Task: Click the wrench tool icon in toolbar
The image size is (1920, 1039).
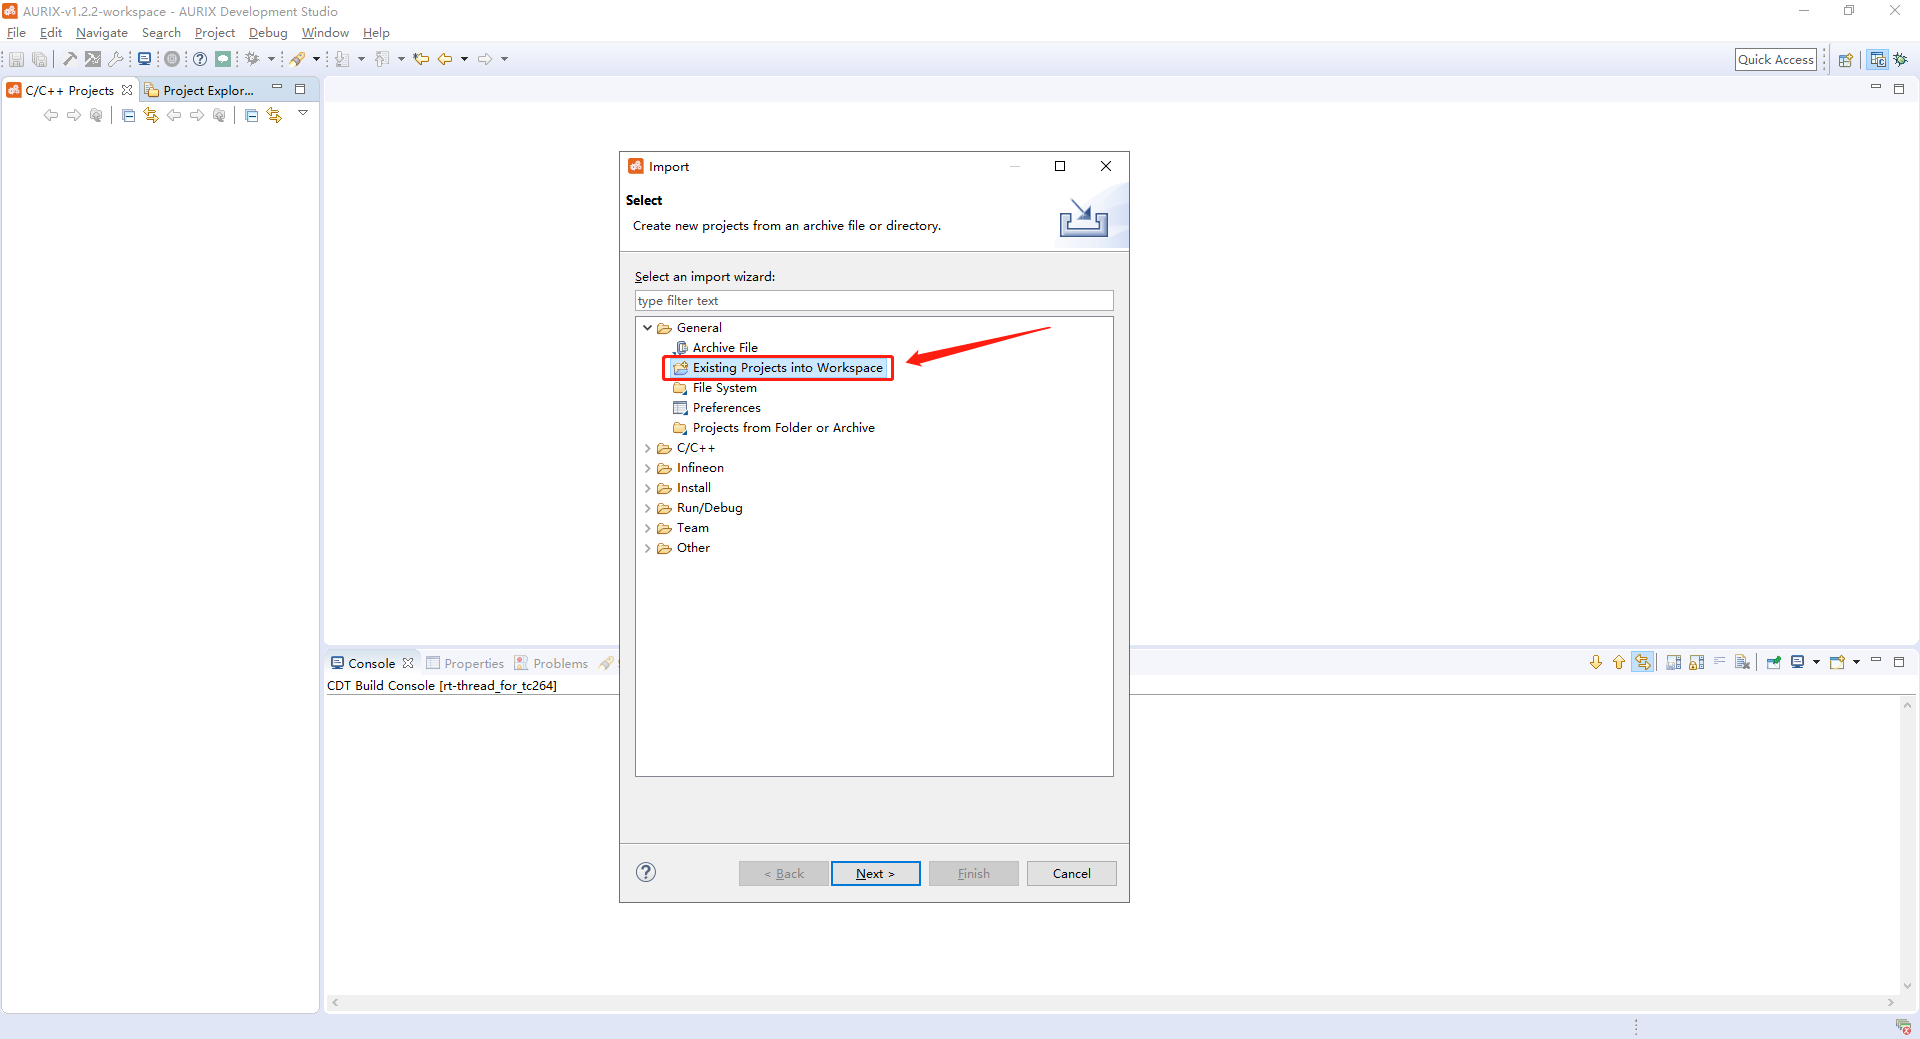Action: [116, 59]
